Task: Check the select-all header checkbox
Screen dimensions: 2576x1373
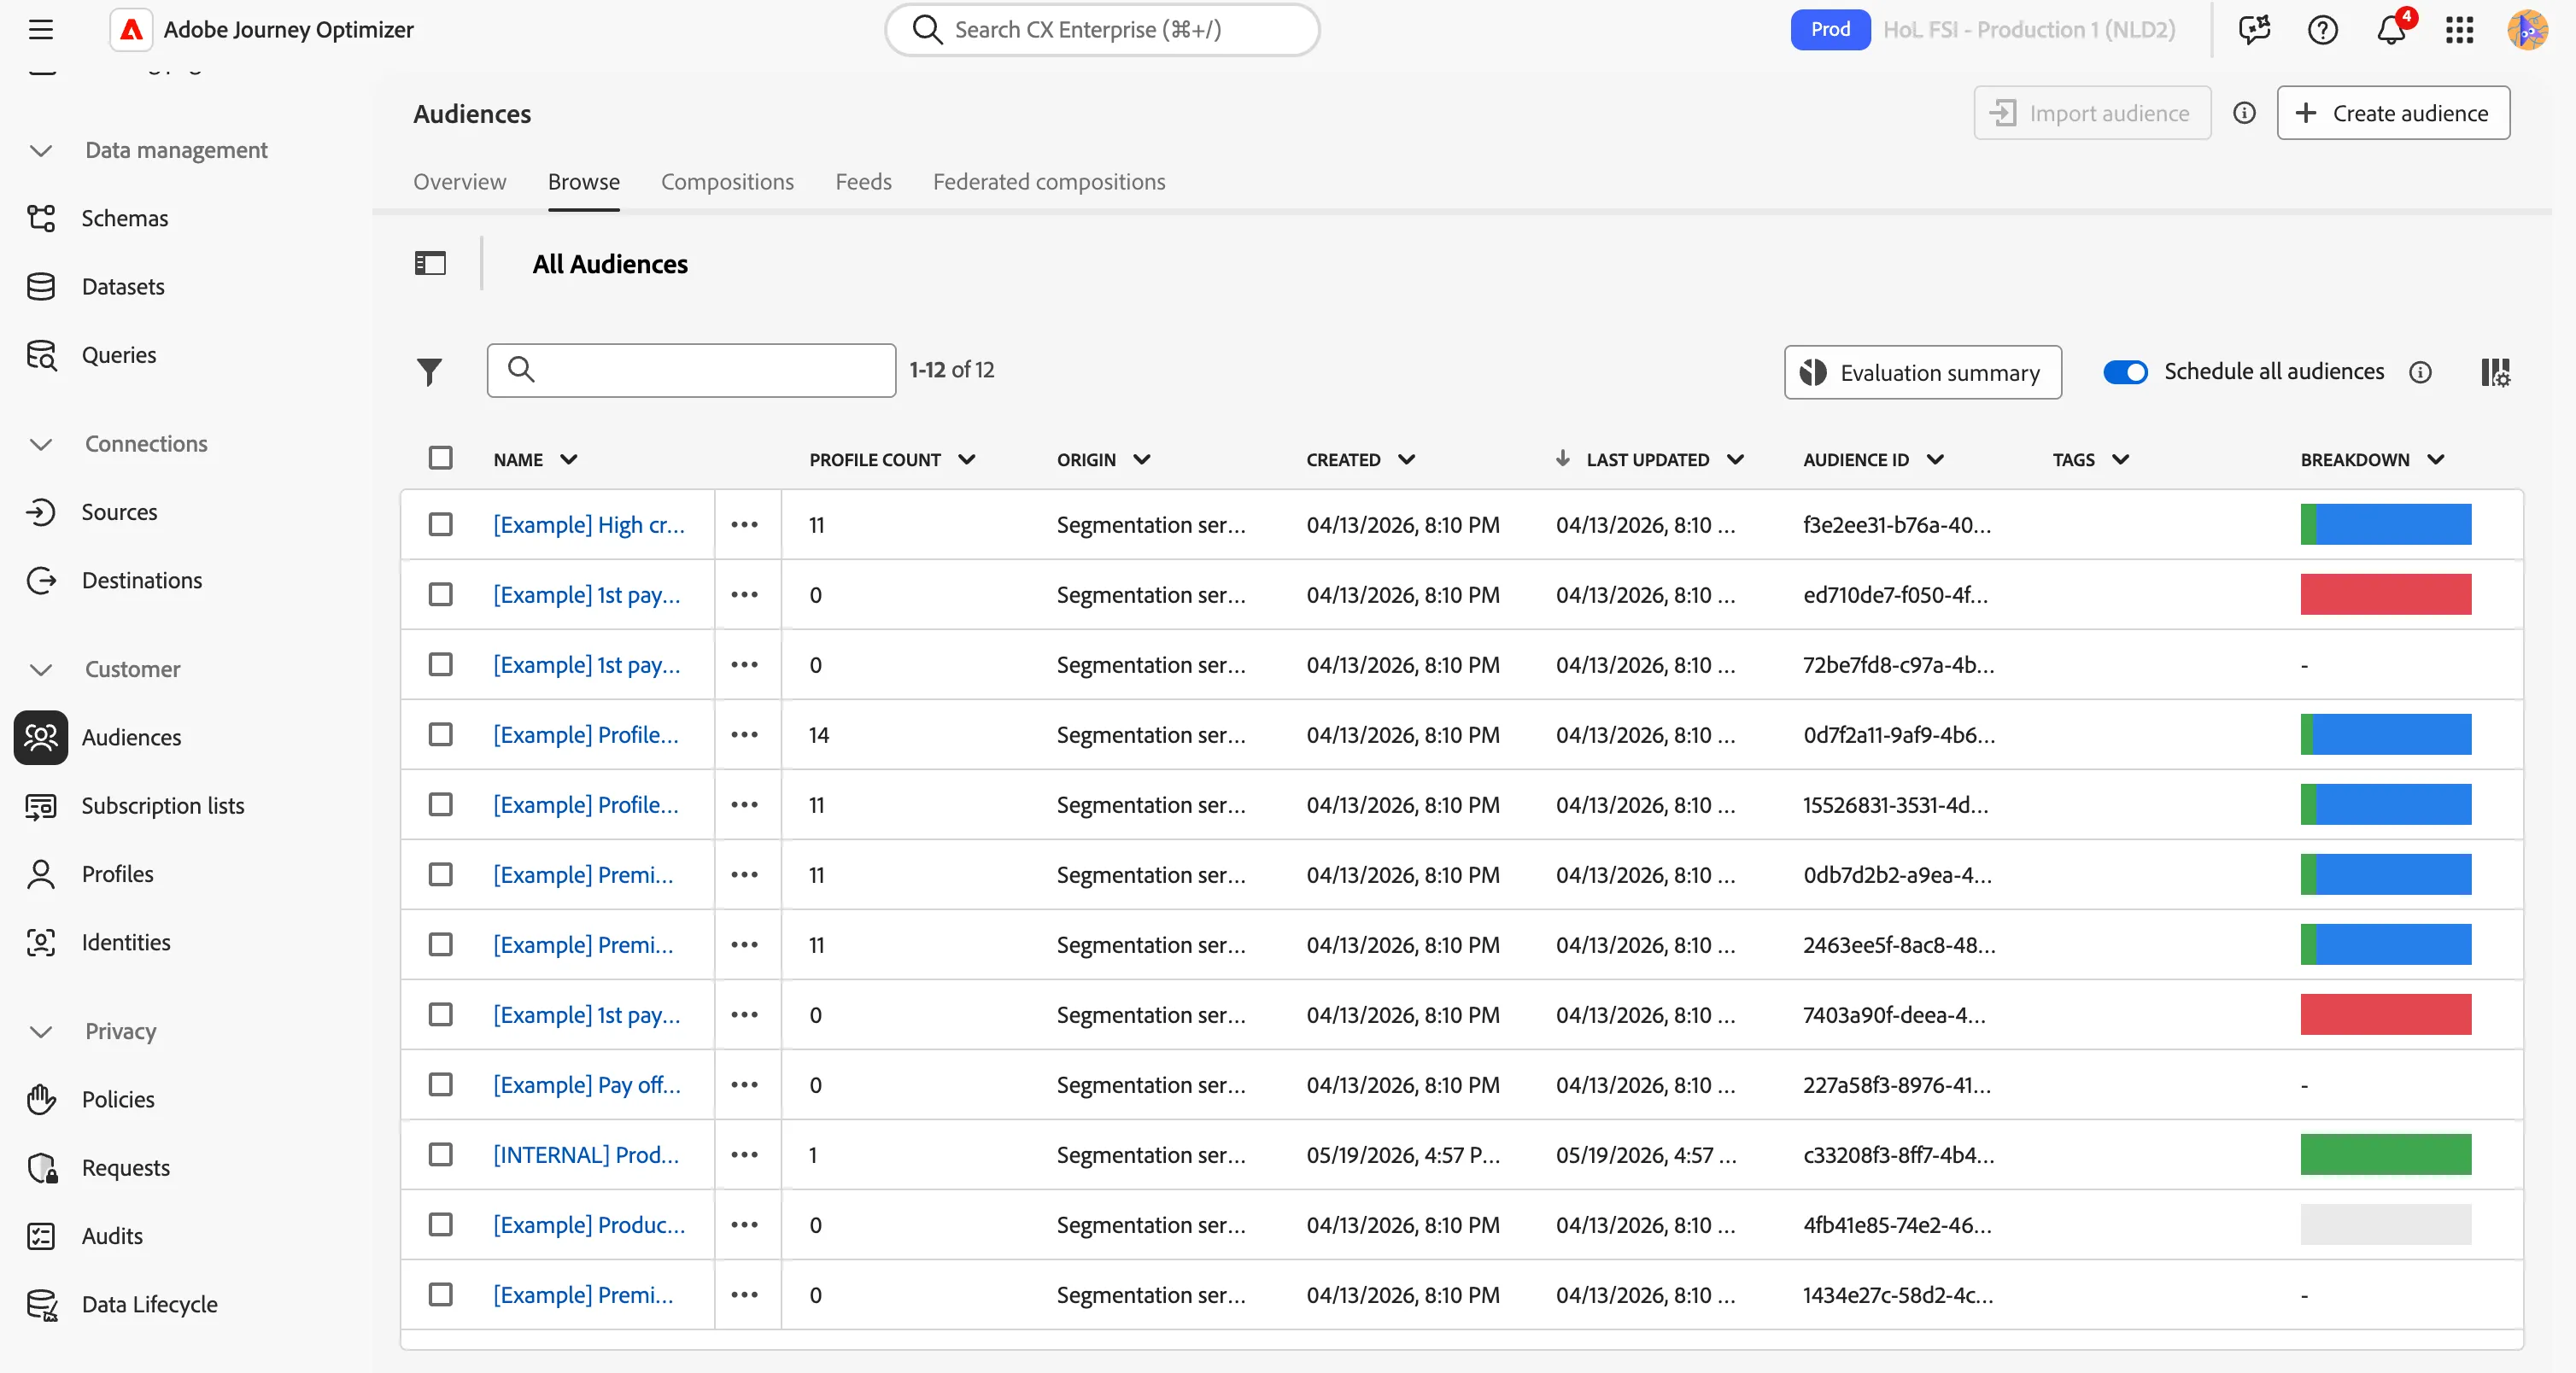Action: coord(440,458)
